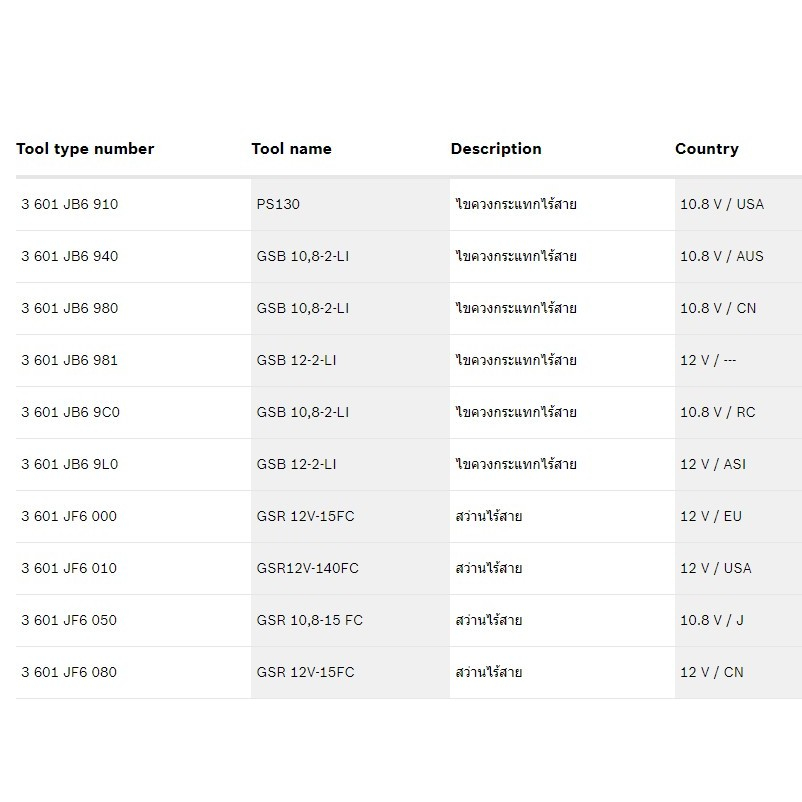Select type number 3 601 JB6 910

pos(70,204)
